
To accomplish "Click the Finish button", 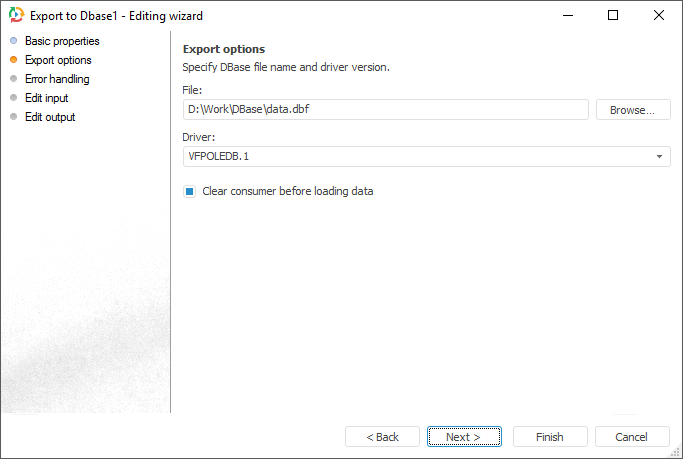I will (x=550, y=437).
